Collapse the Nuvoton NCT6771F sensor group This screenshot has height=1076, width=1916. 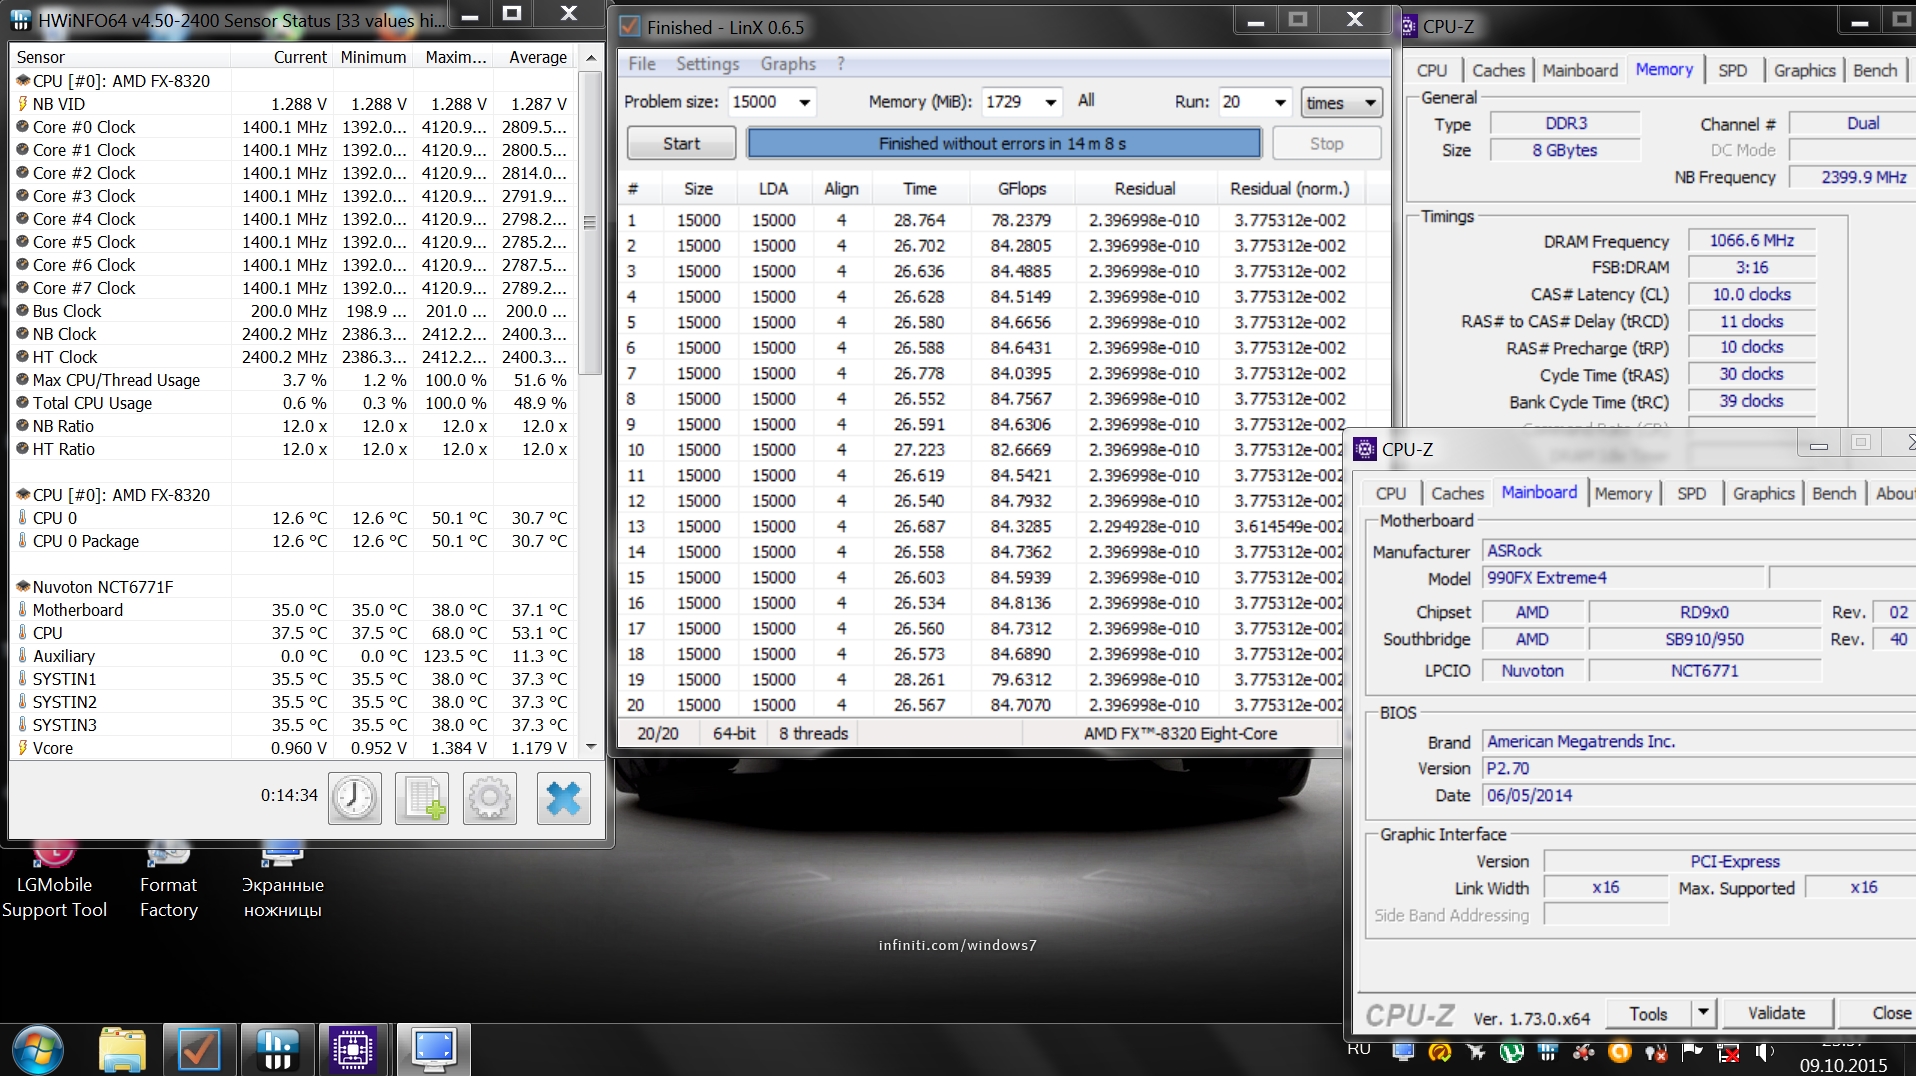[22, 587]
